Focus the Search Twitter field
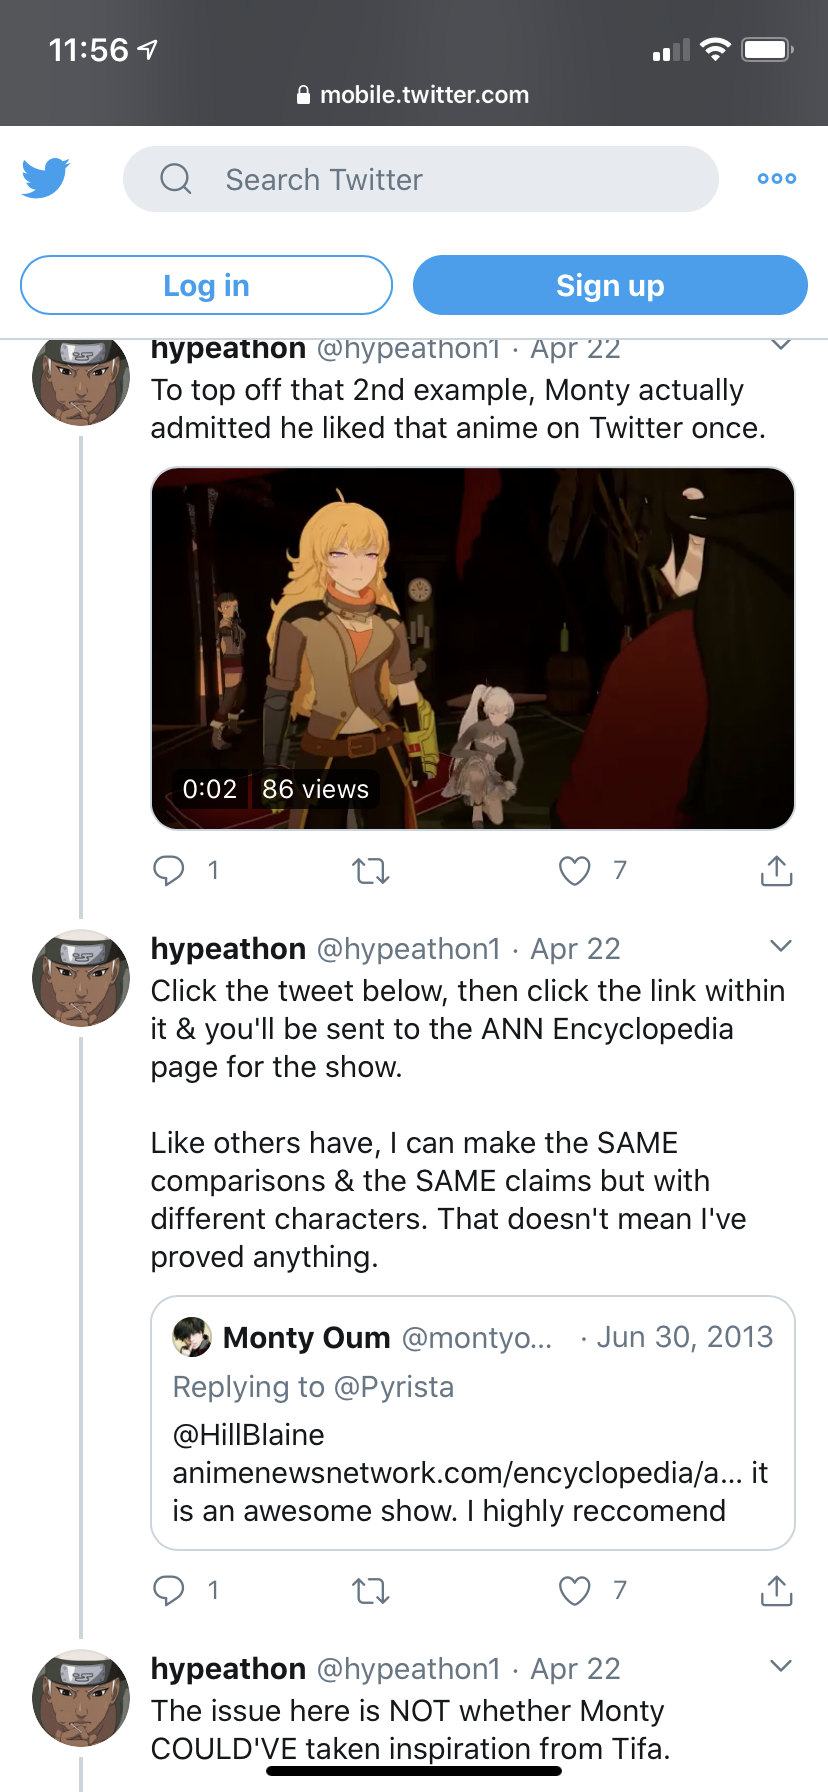Viewport: 828px width, 1792px height. click(421, 179)
